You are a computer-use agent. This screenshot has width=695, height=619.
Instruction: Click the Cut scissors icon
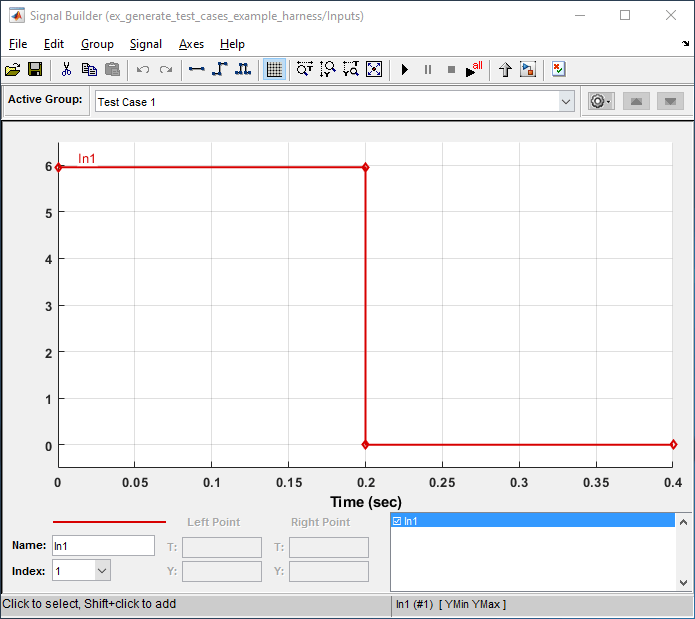[x=66, y=70]
